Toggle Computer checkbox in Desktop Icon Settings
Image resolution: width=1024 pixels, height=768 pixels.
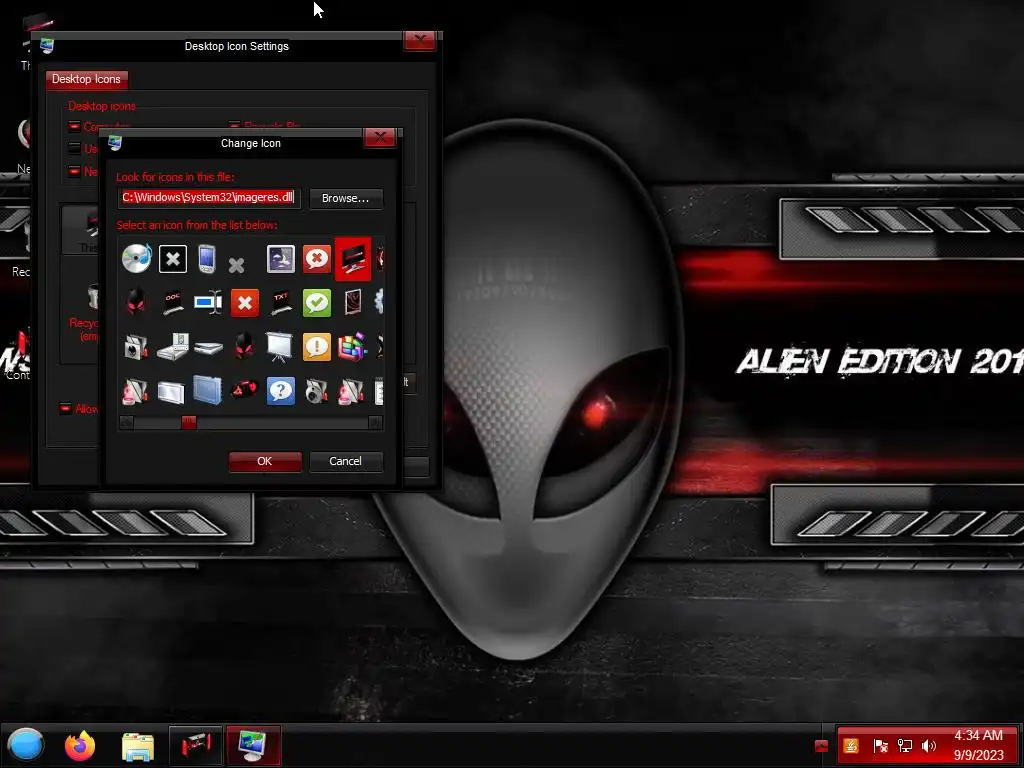pos(74,127)
